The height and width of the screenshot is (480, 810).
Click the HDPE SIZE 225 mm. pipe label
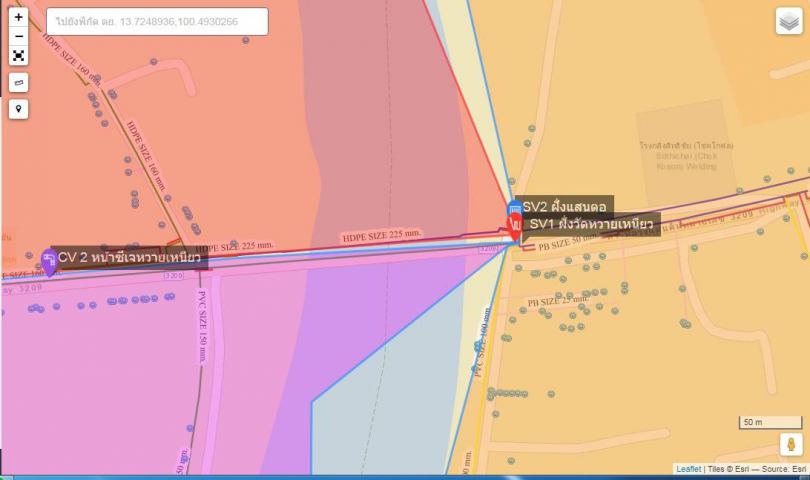(x=382, y=235)
